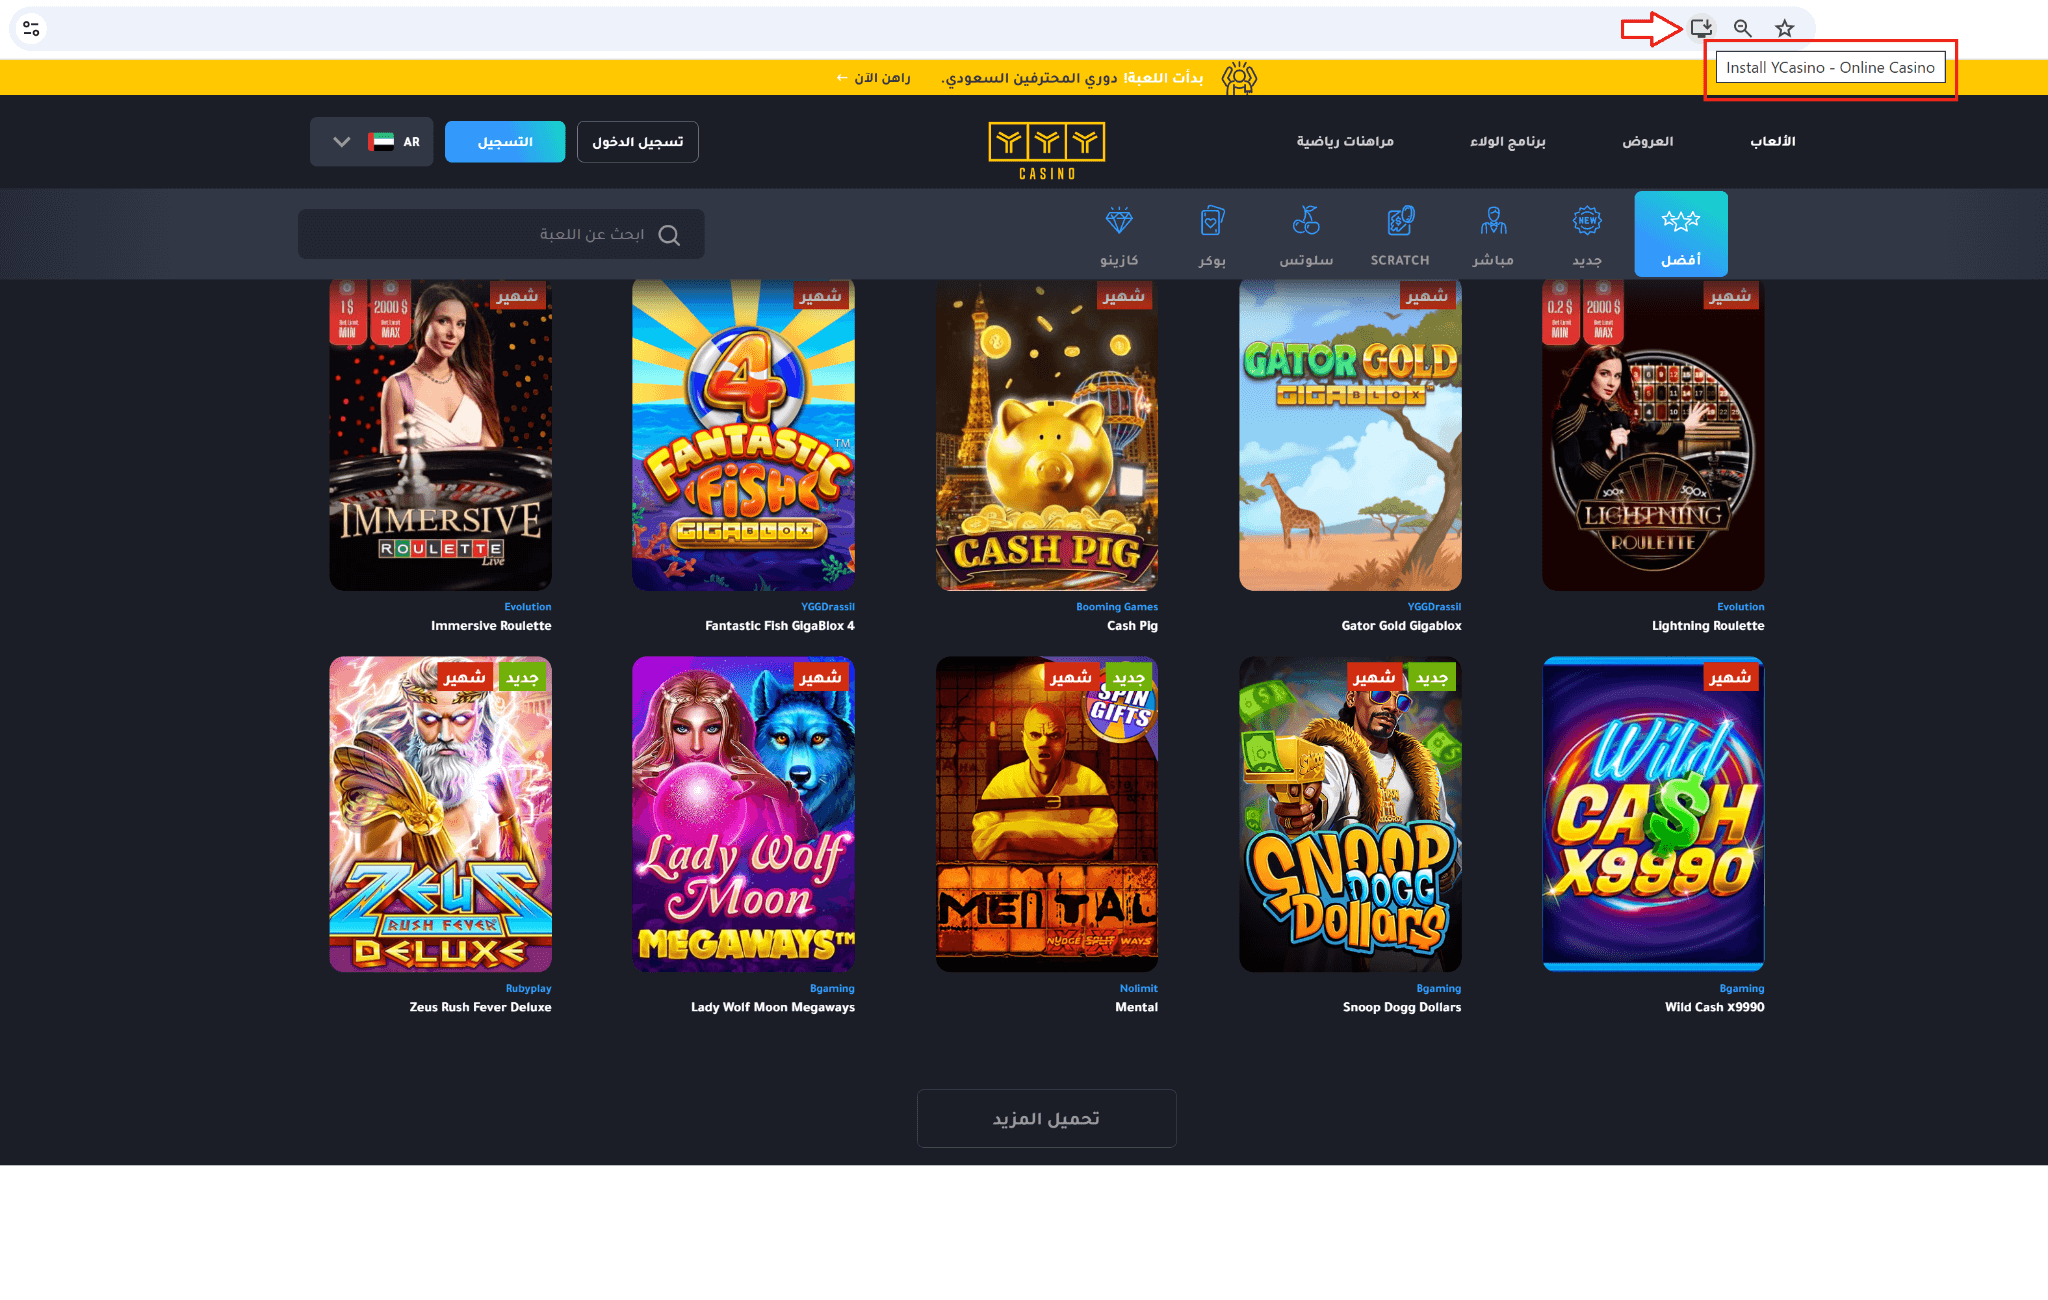Click the Lady Wolf Moon Megaways title
2048x1300 pixels.
point(773,1008)
